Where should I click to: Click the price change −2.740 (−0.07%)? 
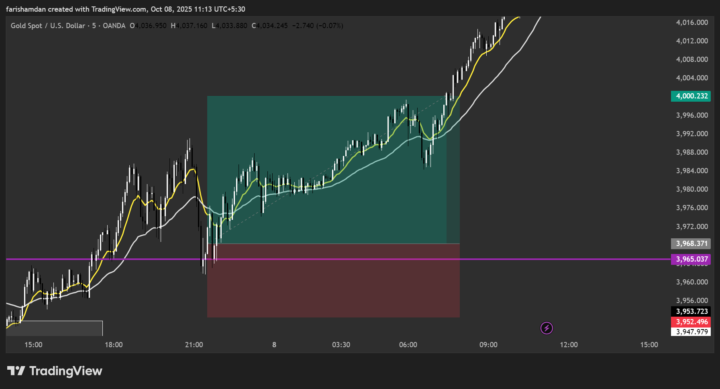pyautogui.click(x=318, y=26)
